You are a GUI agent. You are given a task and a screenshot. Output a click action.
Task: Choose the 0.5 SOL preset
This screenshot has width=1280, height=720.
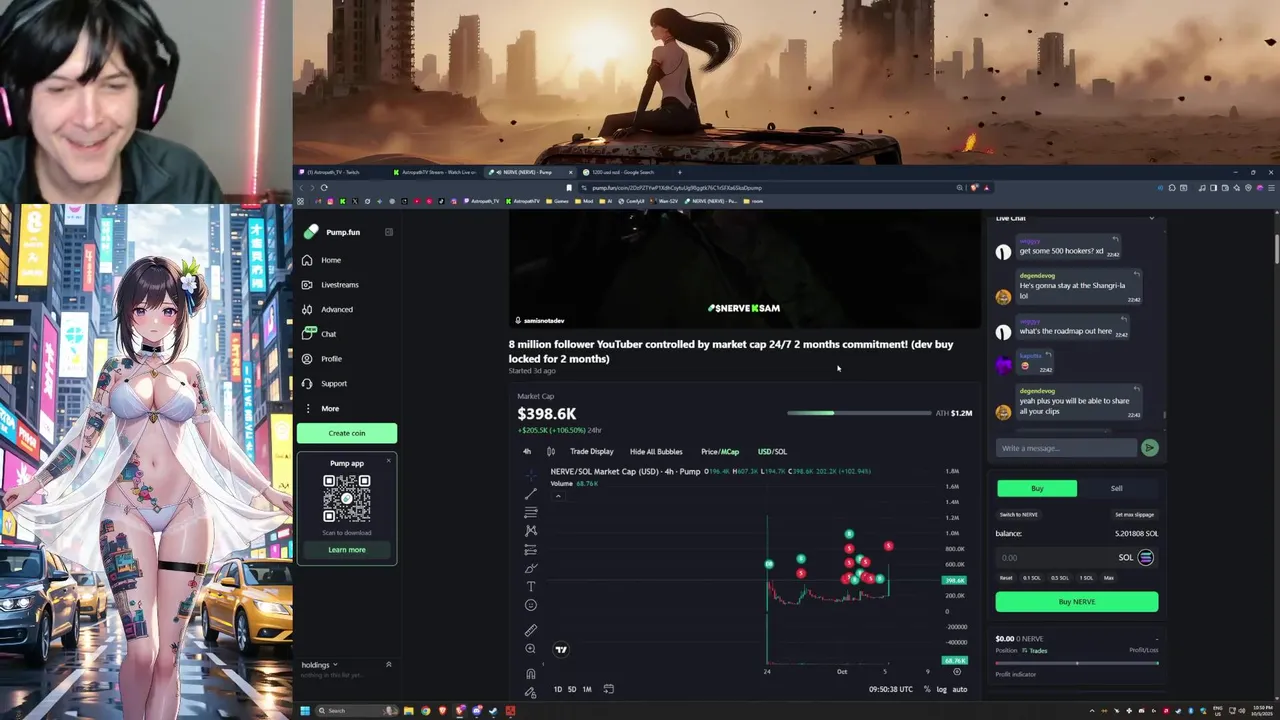(1059, 578)
